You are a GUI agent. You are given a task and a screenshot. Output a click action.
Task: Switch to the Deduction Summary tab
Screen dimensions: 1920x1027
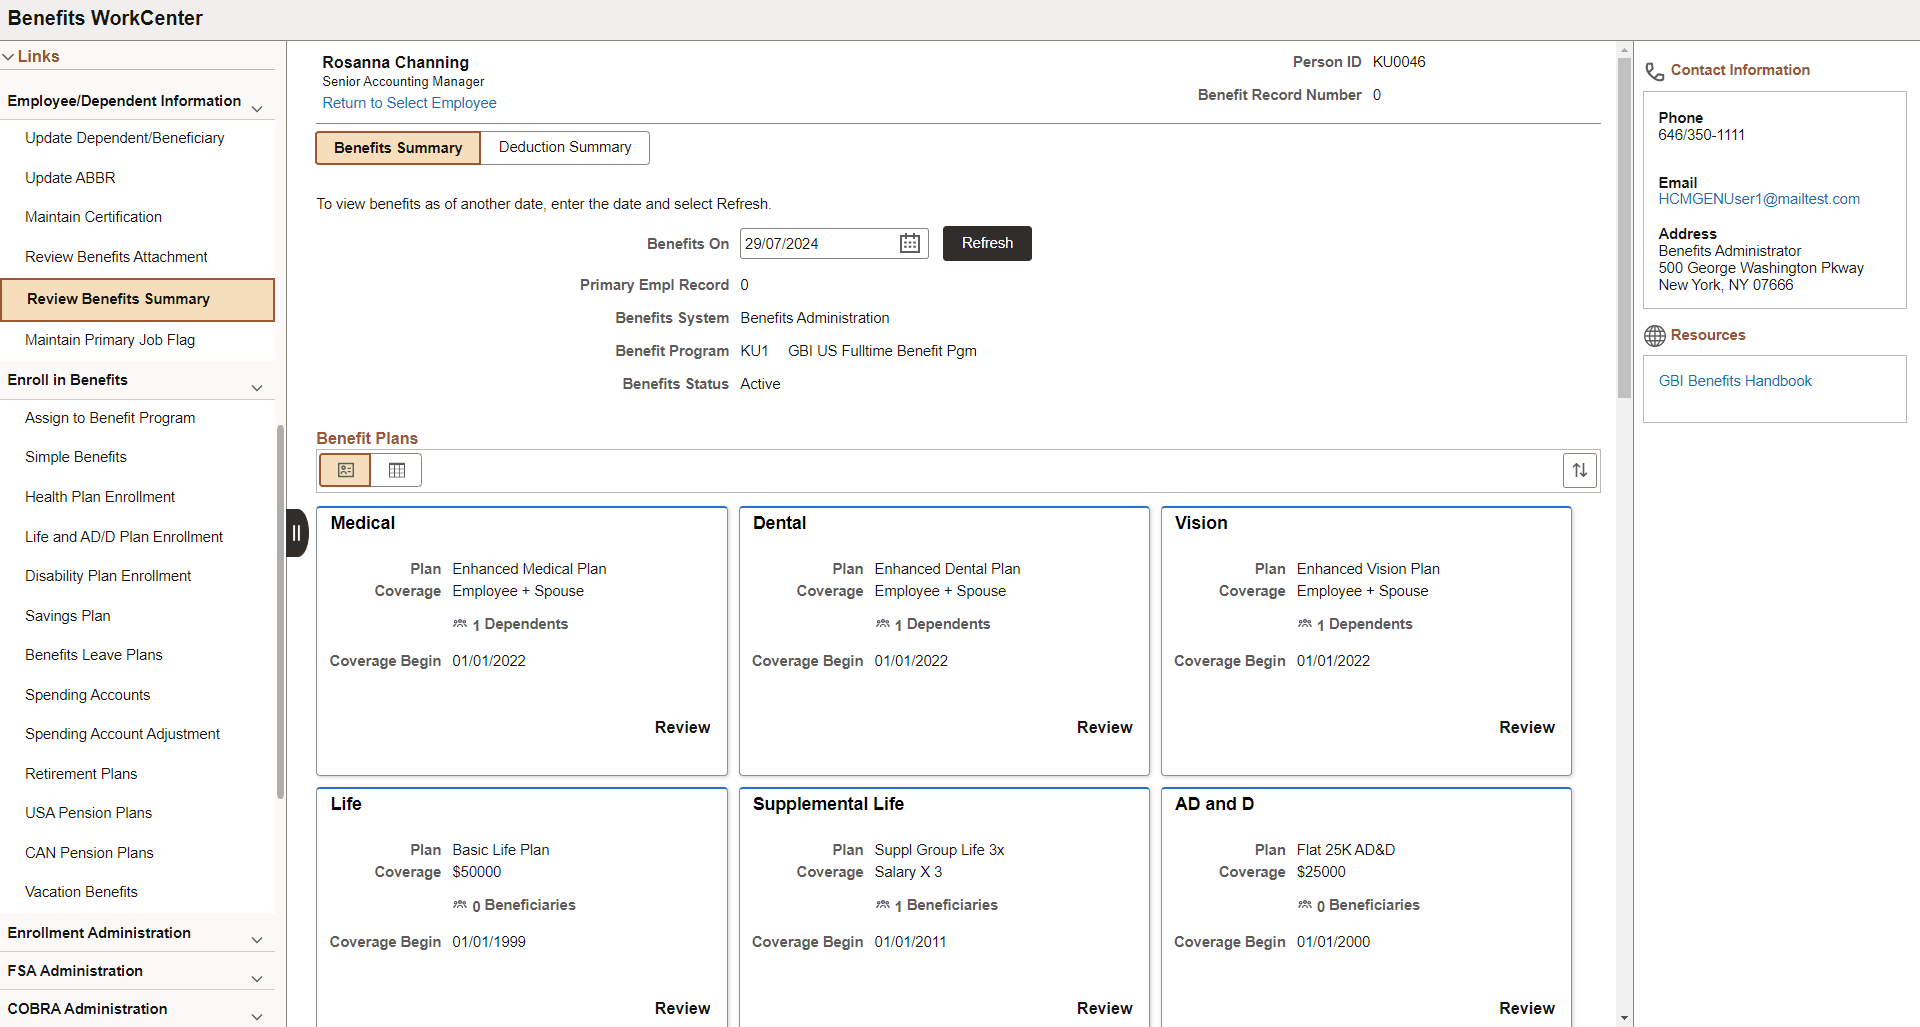tap(565, 147)
